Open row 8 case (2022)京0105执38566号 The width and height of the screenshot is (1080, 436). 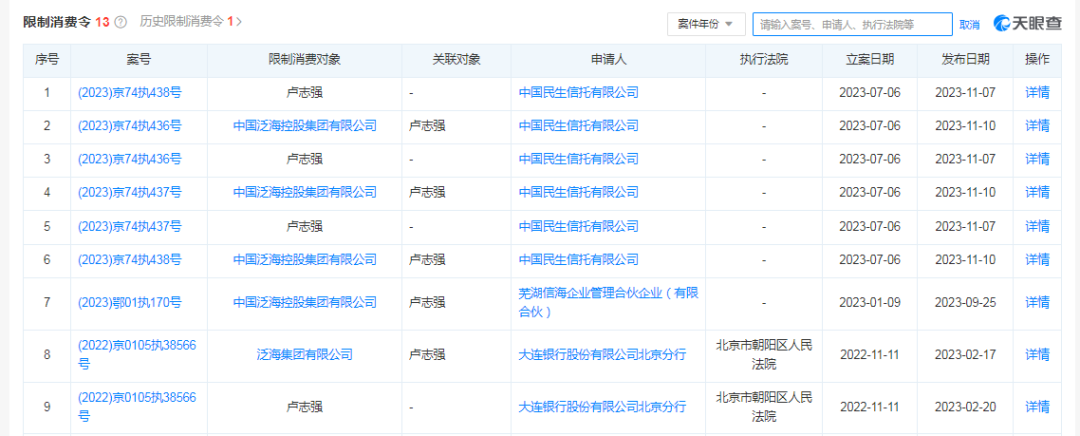(137, 355)
